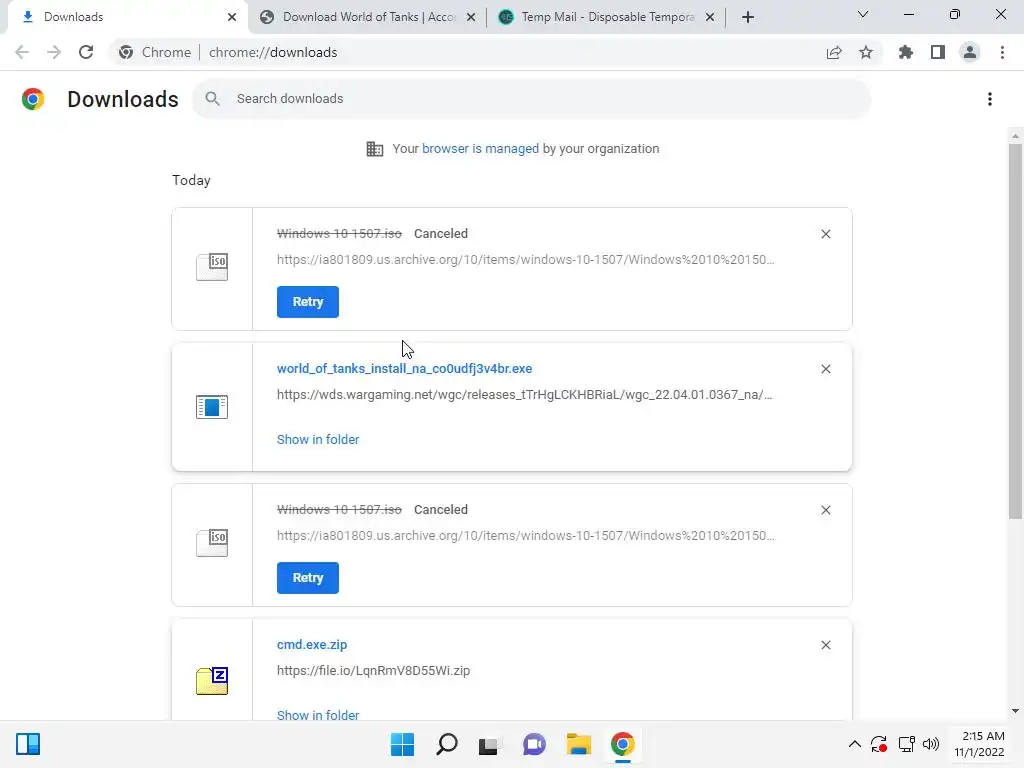This screenshot has width=1024, height=768.
Task: Open the Downloads page more actions menu
Action: (x=990, y=99)
